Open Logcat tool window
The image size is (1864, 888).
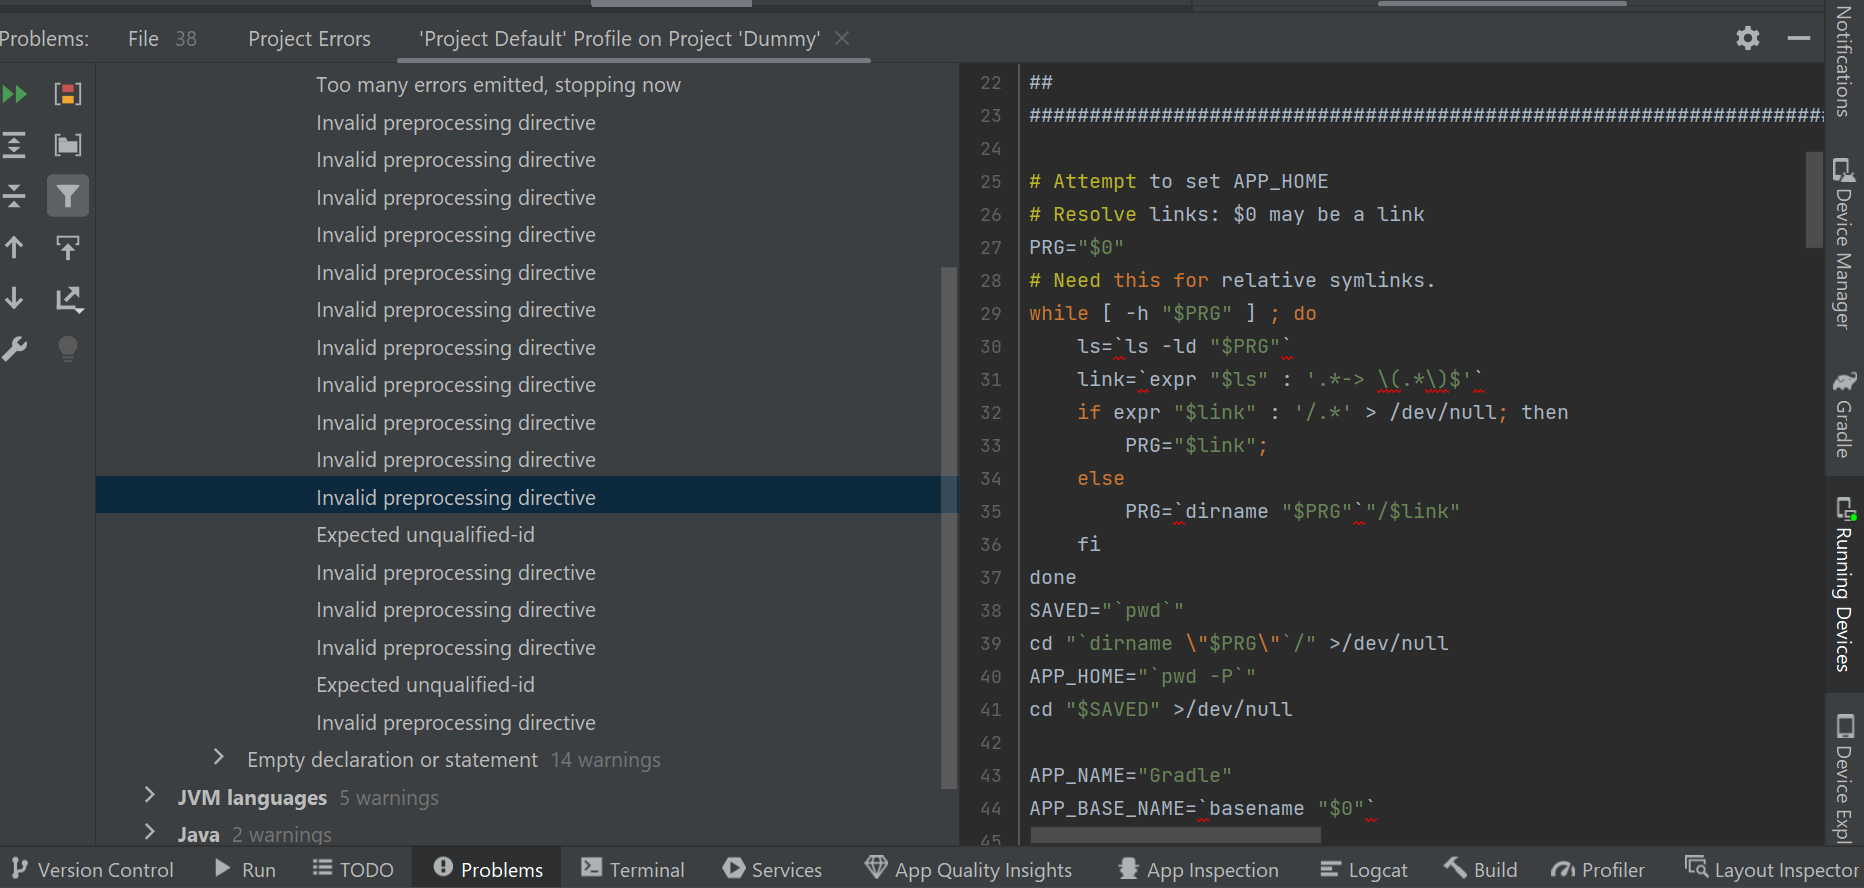pyautogui.click(x=1364, y=869)
